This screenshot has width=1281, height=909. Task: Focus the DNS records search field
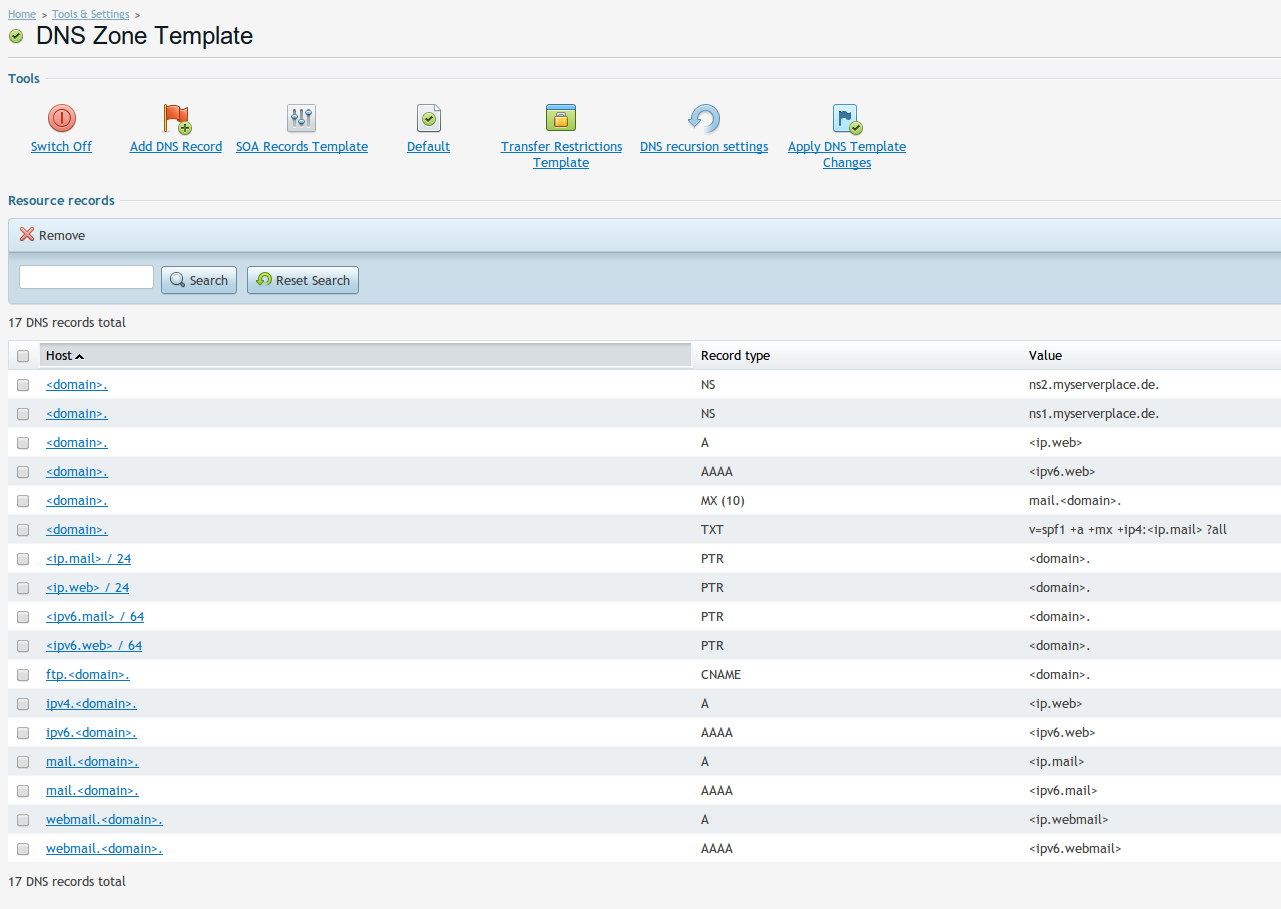[x=86, y=277]
